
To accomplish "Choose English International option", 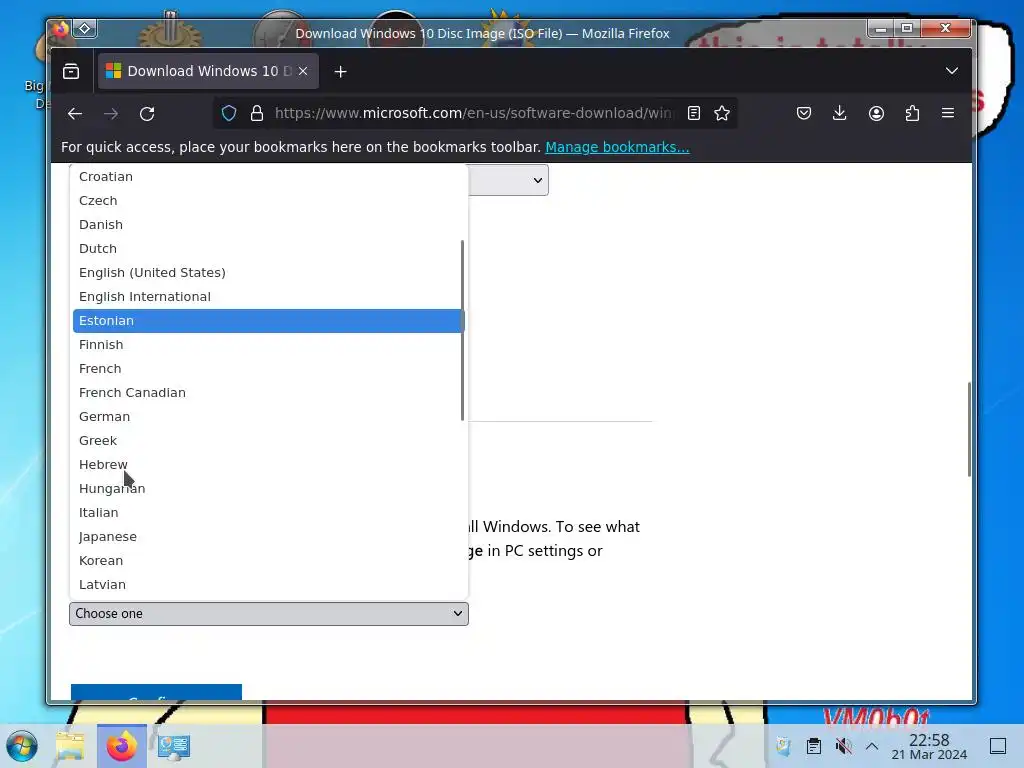I will pos(268,296).
